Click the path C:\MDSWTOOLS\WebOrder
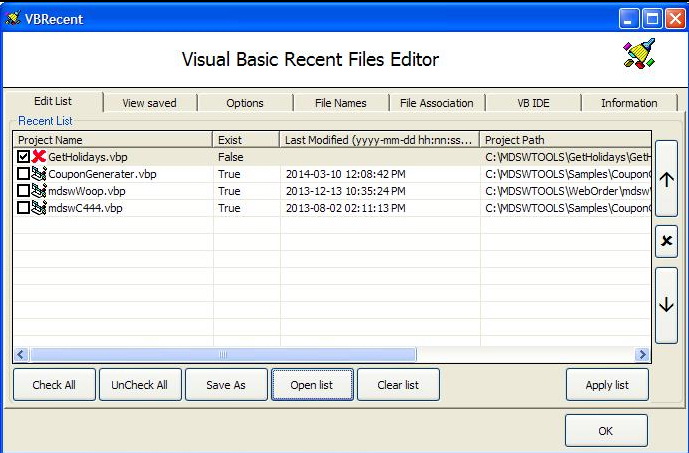 (567, 191)
